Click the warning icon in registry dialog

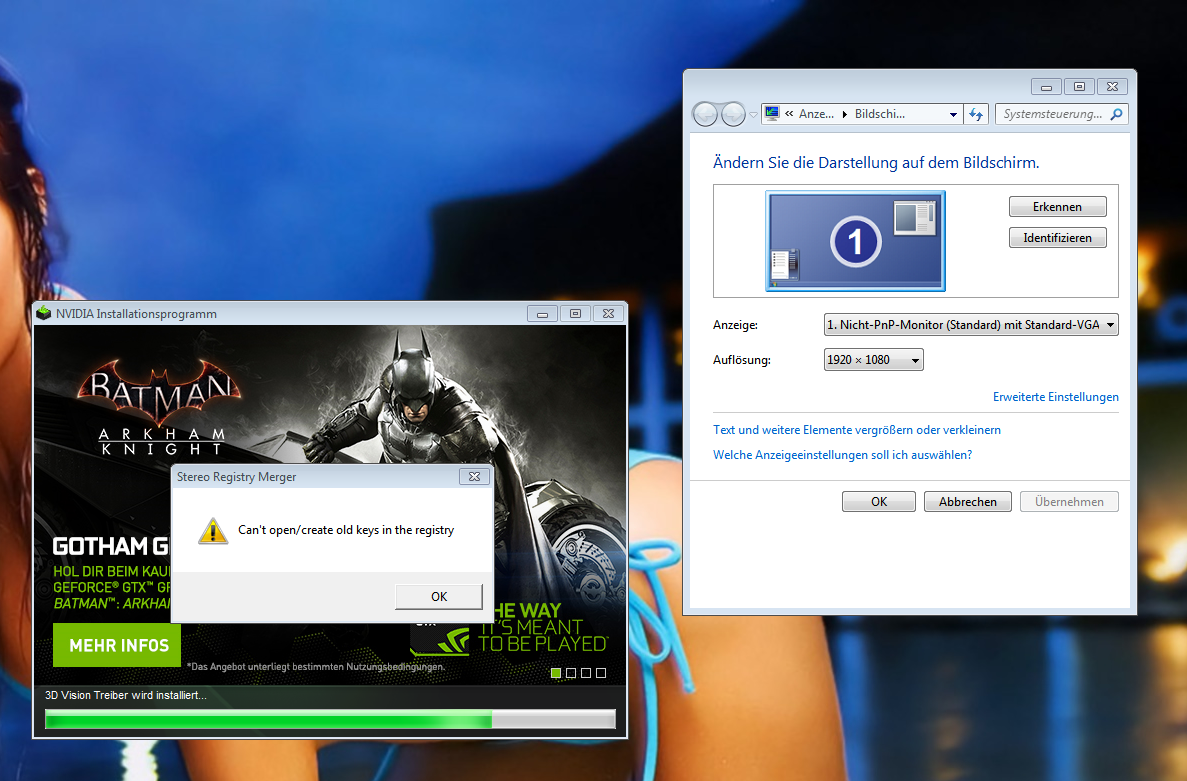[213, 531]
